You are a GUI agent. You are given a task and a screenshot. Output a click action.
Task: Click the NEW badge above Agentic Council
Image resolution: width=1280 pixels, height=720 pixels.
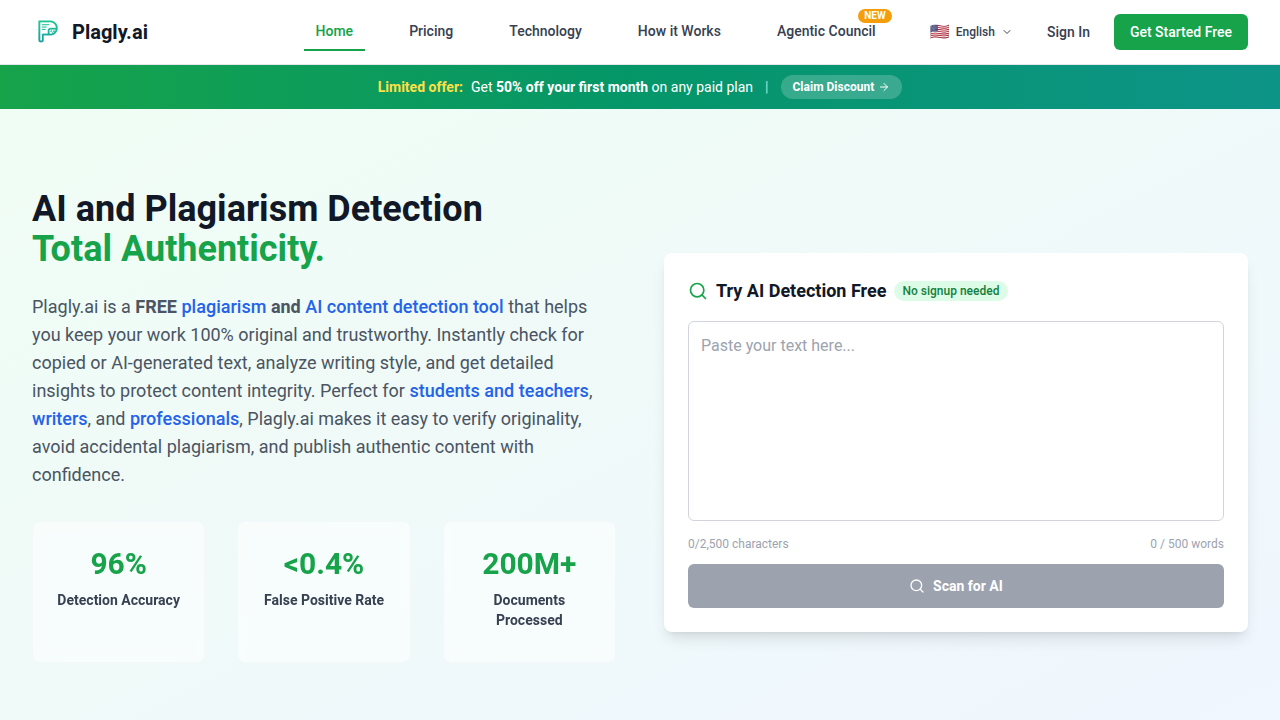click(875, 16)
